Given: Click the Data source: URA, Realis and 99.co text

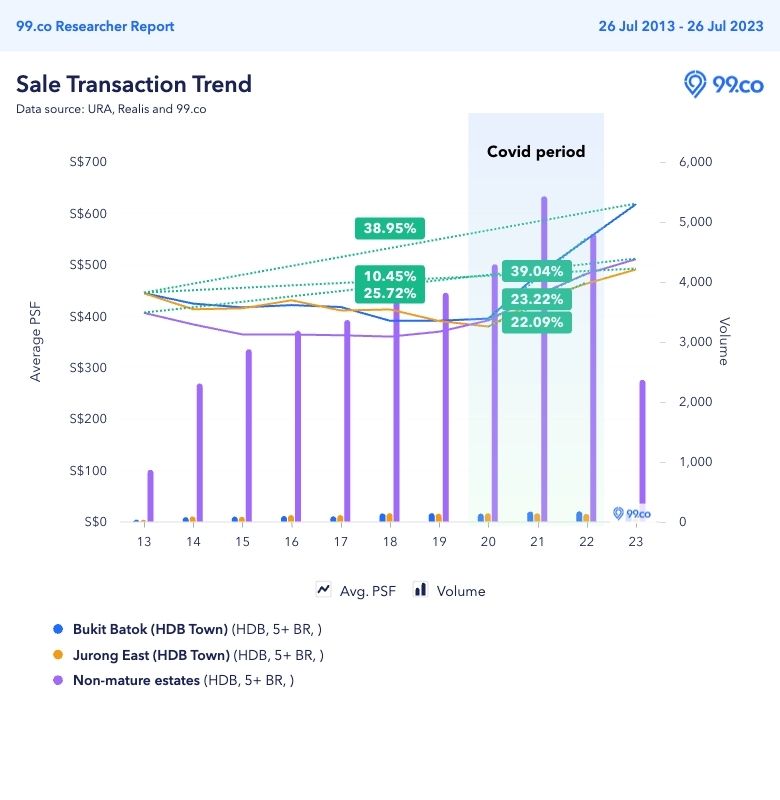Looking at the screenshot, I should (111, 109).
